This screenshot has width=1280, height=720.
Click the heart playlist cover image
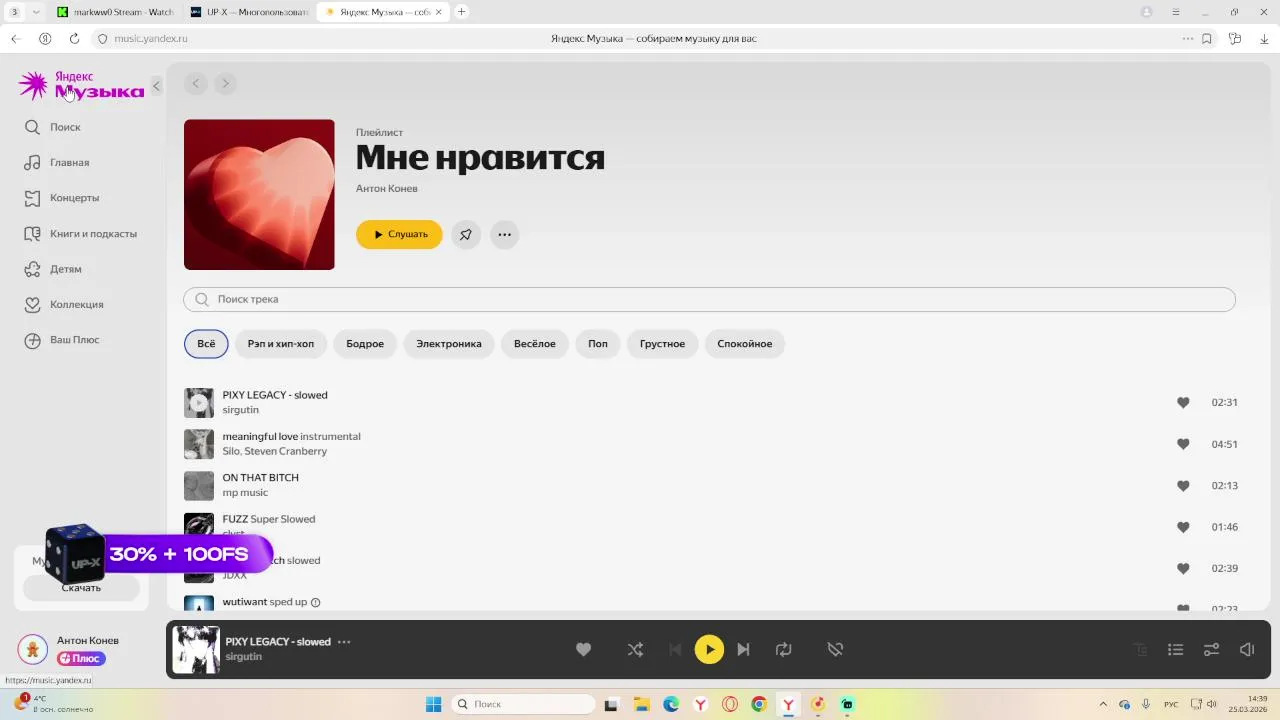coord(259,194)
